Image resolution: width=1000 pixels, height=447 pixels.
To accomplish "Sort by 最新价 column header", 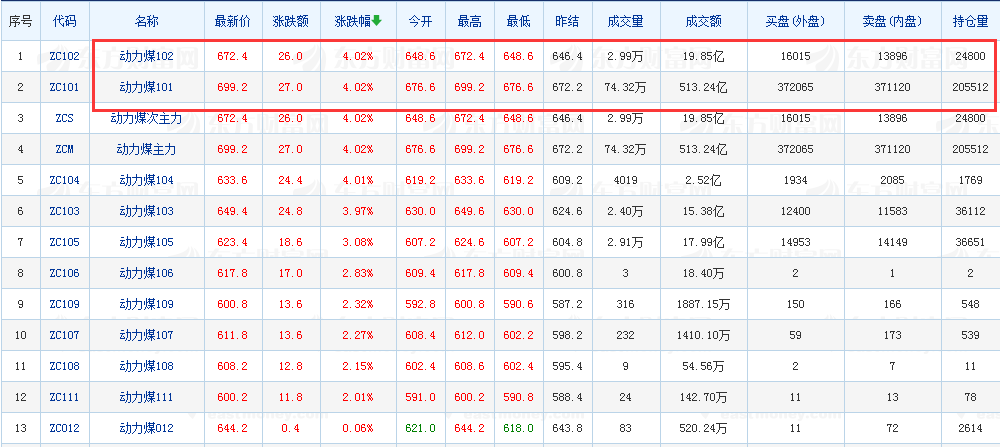I will pyautogui.click(x=232, y=21).
